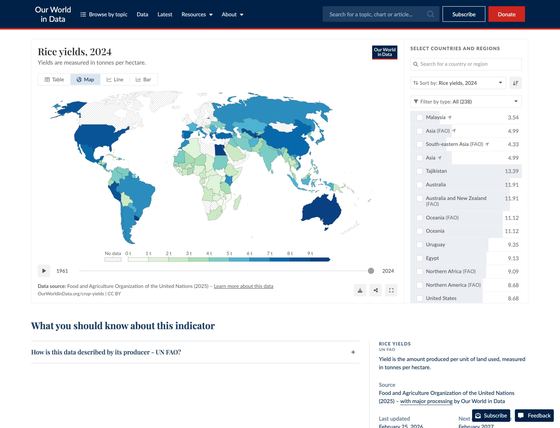Click the Northern Africa (FAO) checkbox

420,272
